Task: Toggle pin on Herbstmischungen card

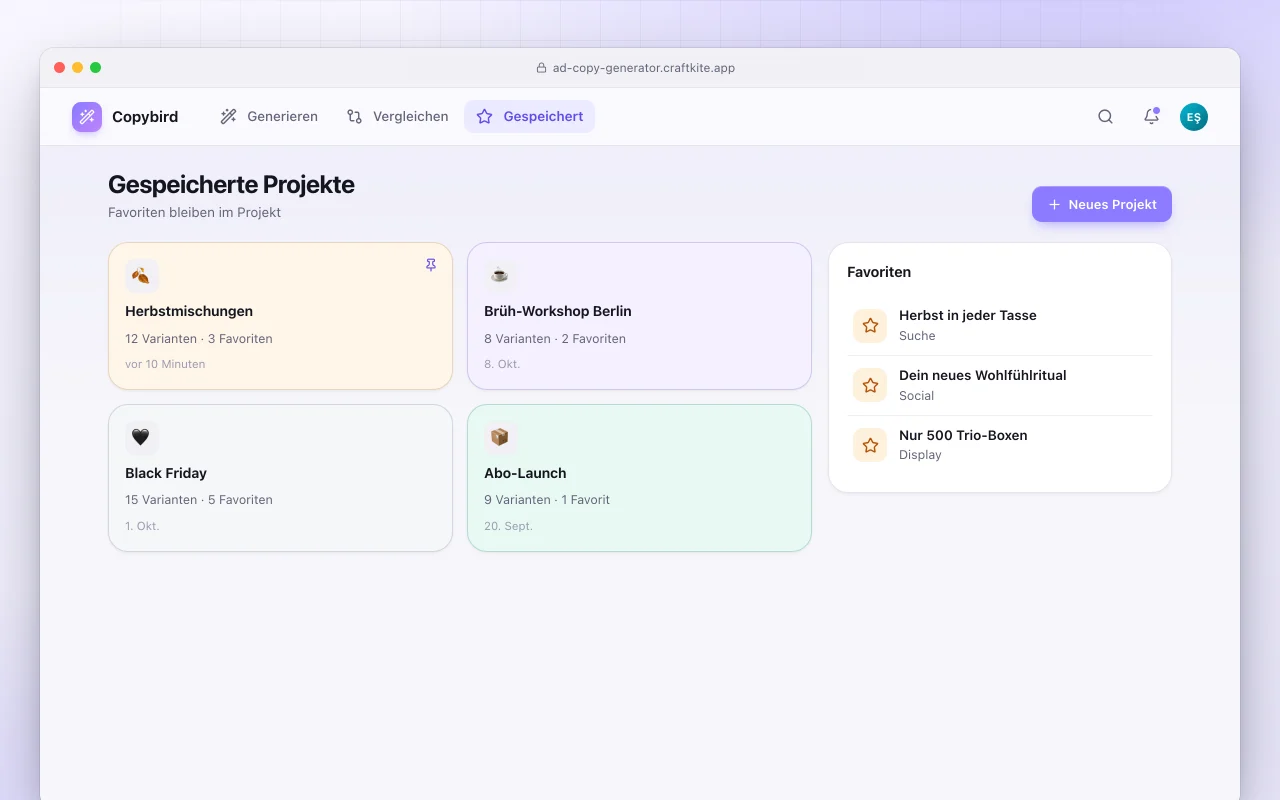Action: coord(431,265)
